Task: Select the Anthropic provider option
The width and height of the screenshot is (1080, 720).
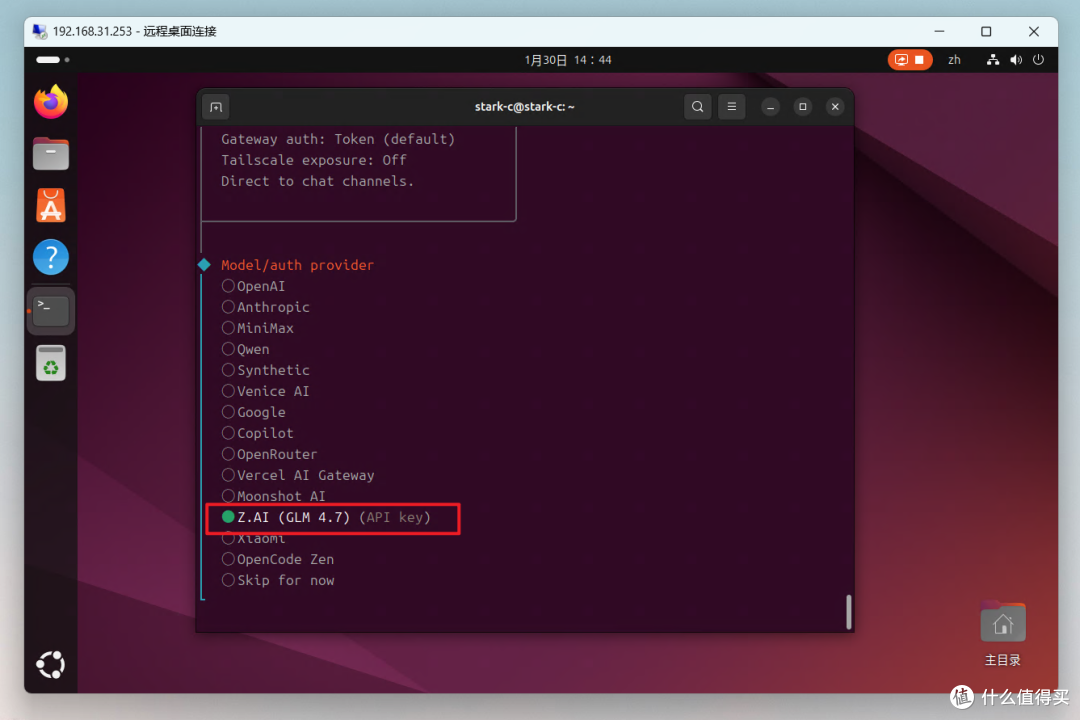Action: (265, 307)
